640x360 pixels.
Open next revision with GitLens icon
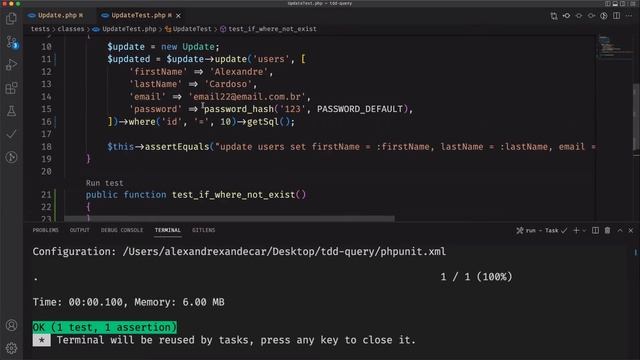(x=591, y=16)
